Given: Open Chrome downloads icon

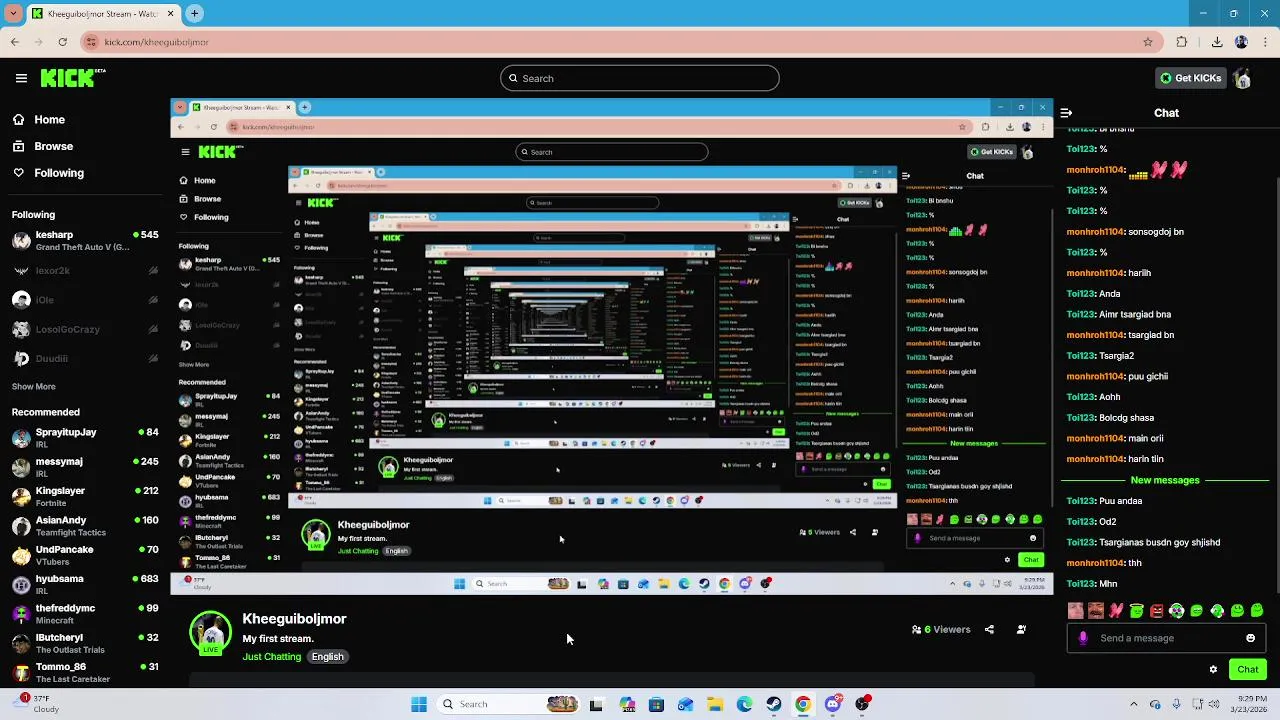Looking at the screenshot, I should tap(1217, 42).
